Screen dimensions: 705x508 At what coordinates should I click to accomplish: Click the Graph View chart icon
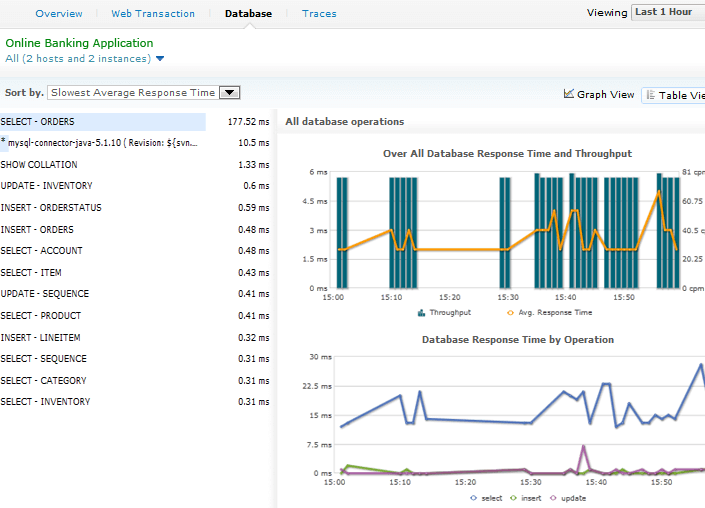[569, 94]
